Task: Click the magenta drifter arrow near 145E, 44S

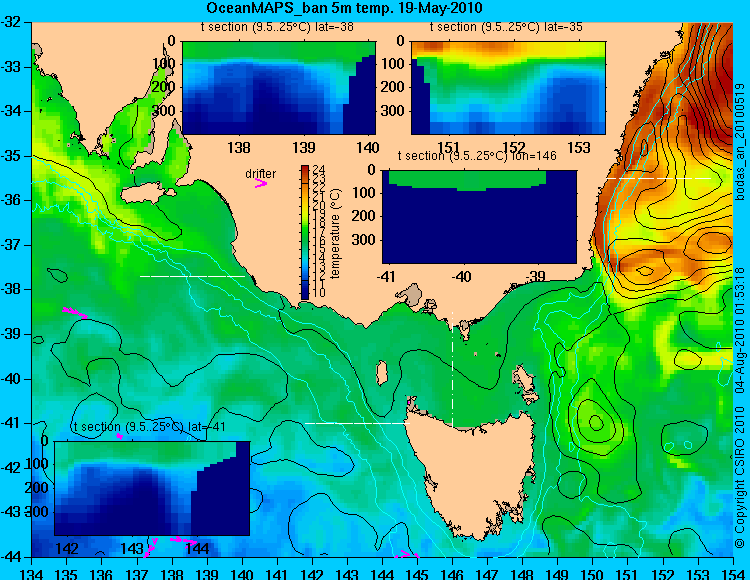Action: [x=407, y=555]
